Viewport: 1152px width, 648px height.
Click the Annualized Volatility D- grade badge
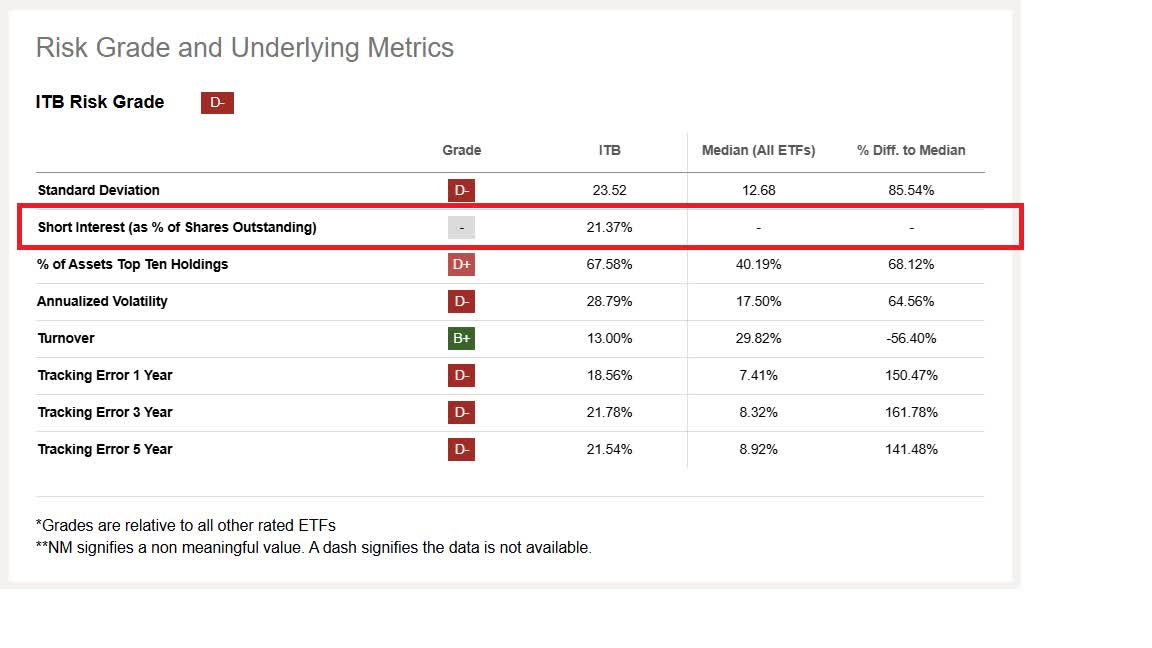(x=461, y=301)
